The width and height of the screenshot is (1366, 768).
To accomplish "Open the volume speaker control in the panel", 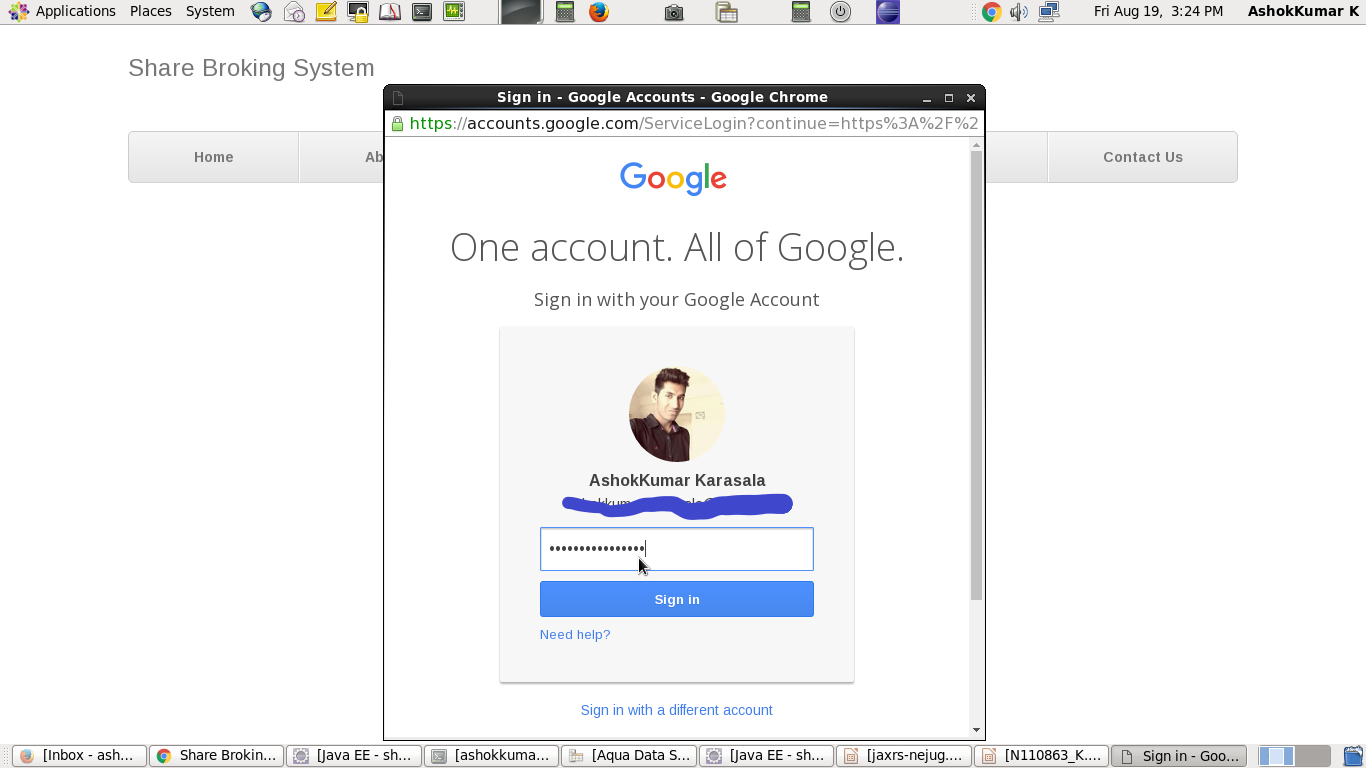I will pos(1019,12).
